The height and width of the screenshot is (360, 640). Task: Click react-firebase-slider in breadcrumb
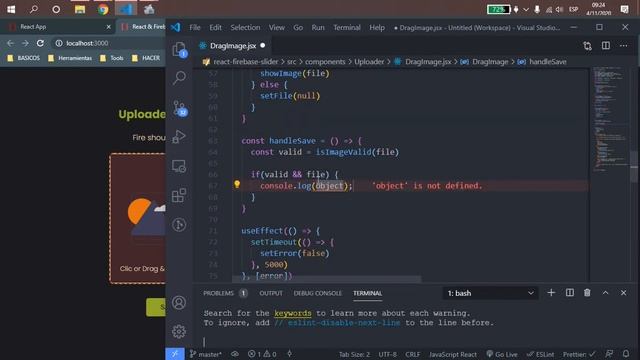pyautogui.click(x=245, y=62)
